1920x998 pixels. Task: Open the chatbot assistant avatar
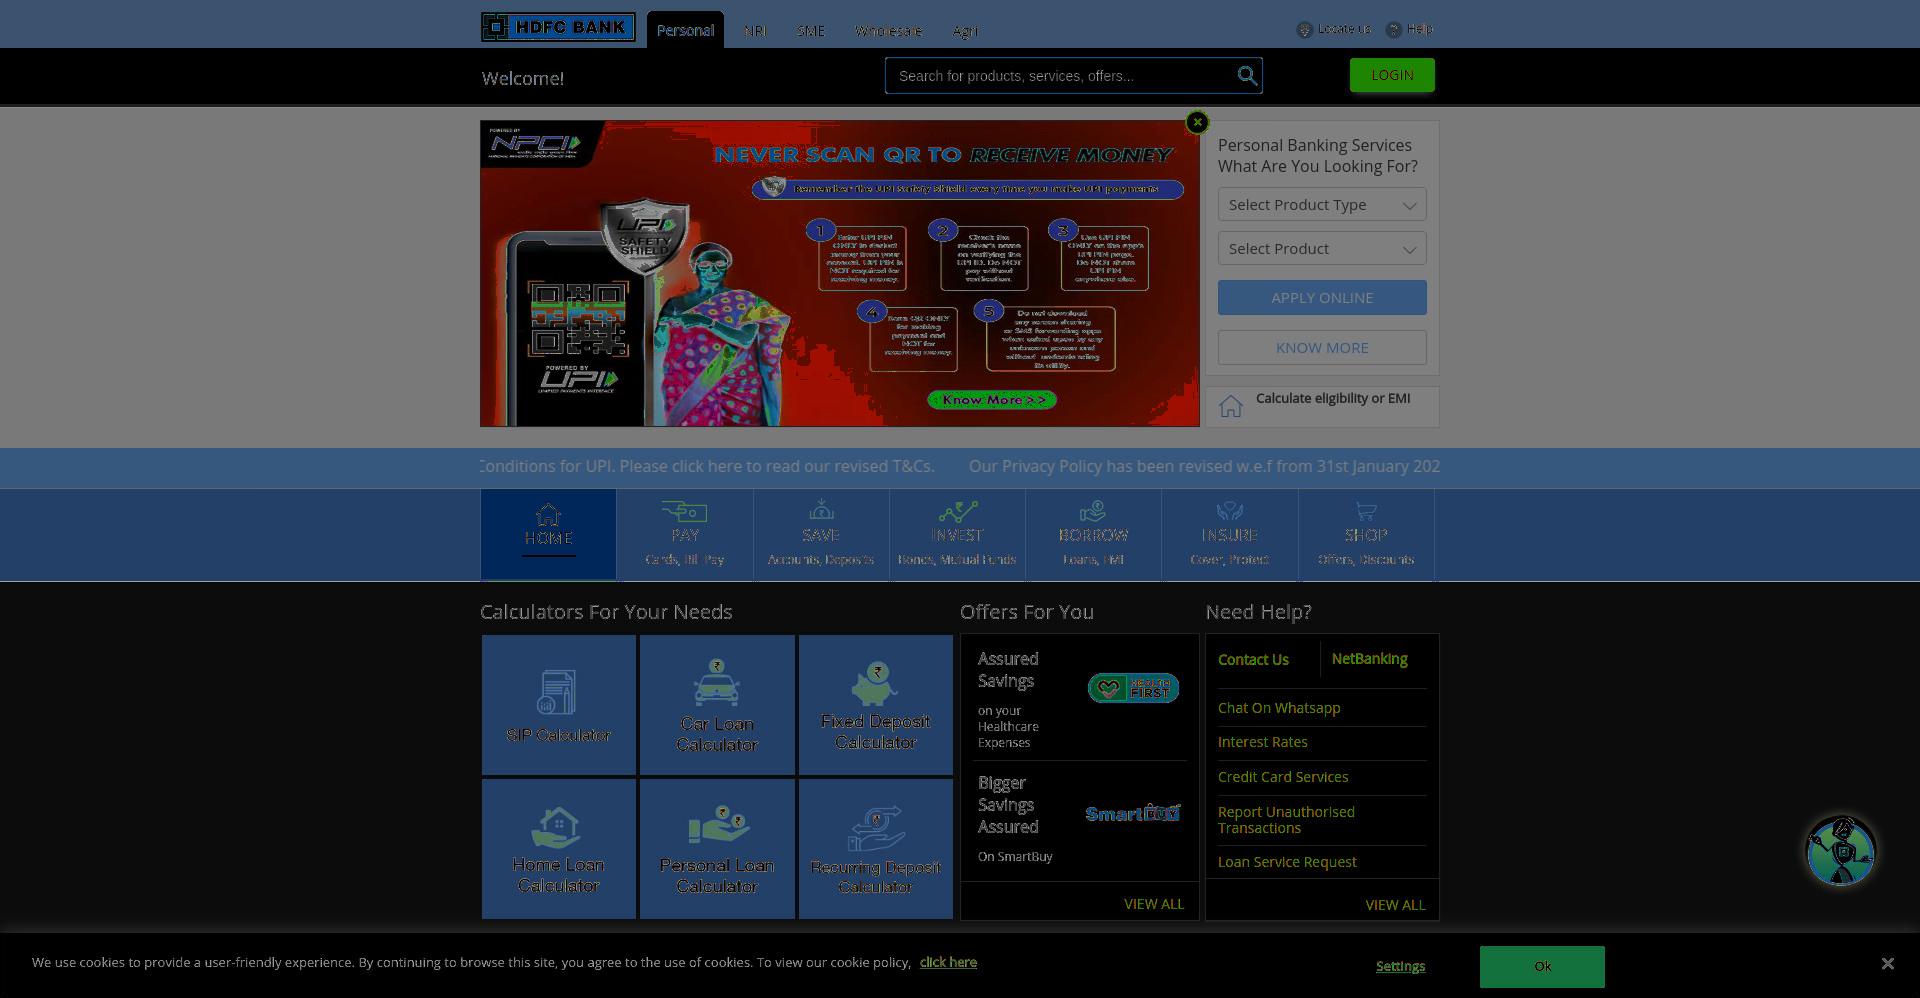tap(1840, 851)
